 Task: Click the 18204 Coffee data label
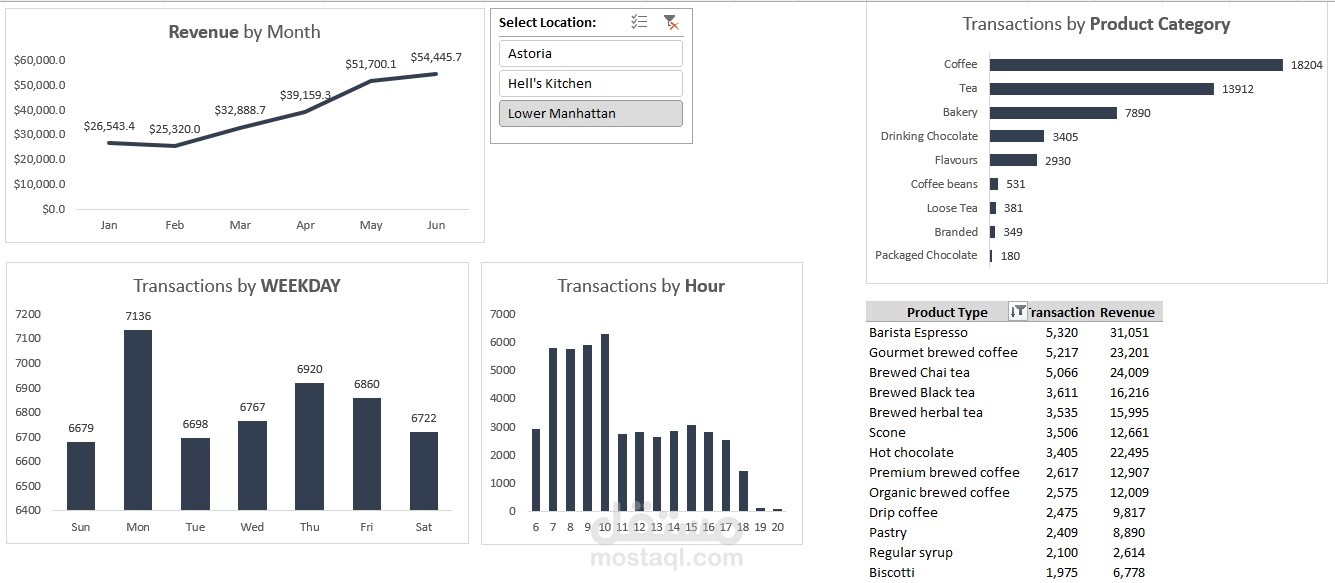click(1306, 65)
